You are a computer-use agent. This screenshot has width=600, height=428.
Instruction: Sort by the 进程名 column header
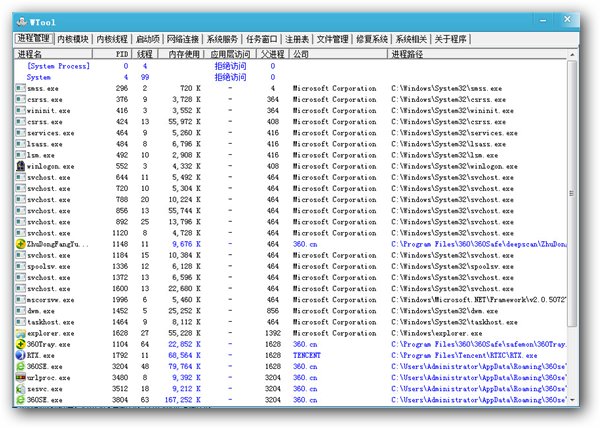[53, 54]
